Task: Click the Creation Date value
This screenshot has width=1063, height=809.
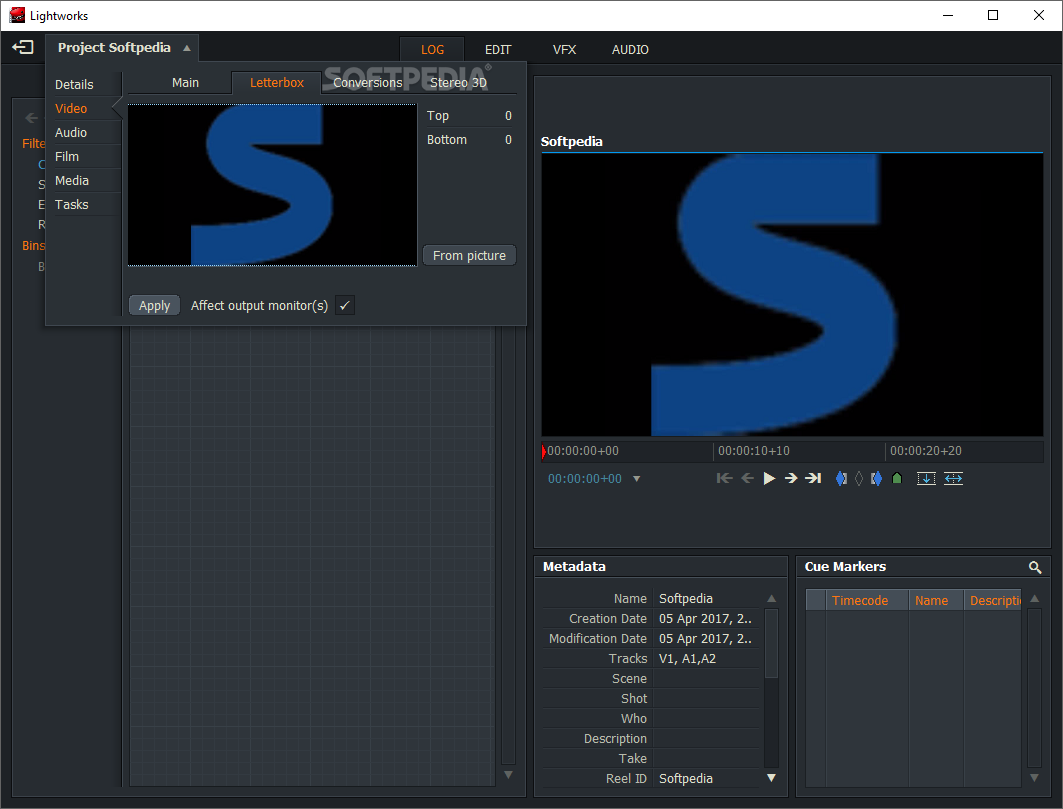Action: [x=706, y=618]
